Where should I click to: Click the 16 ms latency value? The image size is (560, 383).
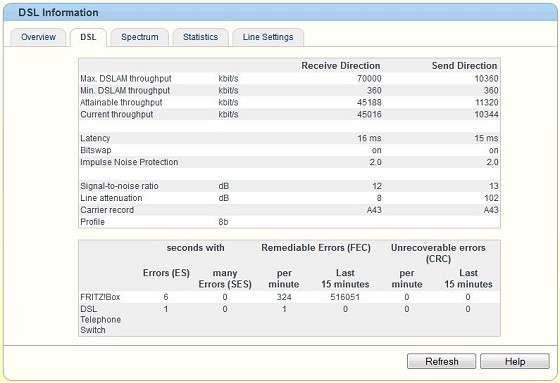(x=369, y=138)
